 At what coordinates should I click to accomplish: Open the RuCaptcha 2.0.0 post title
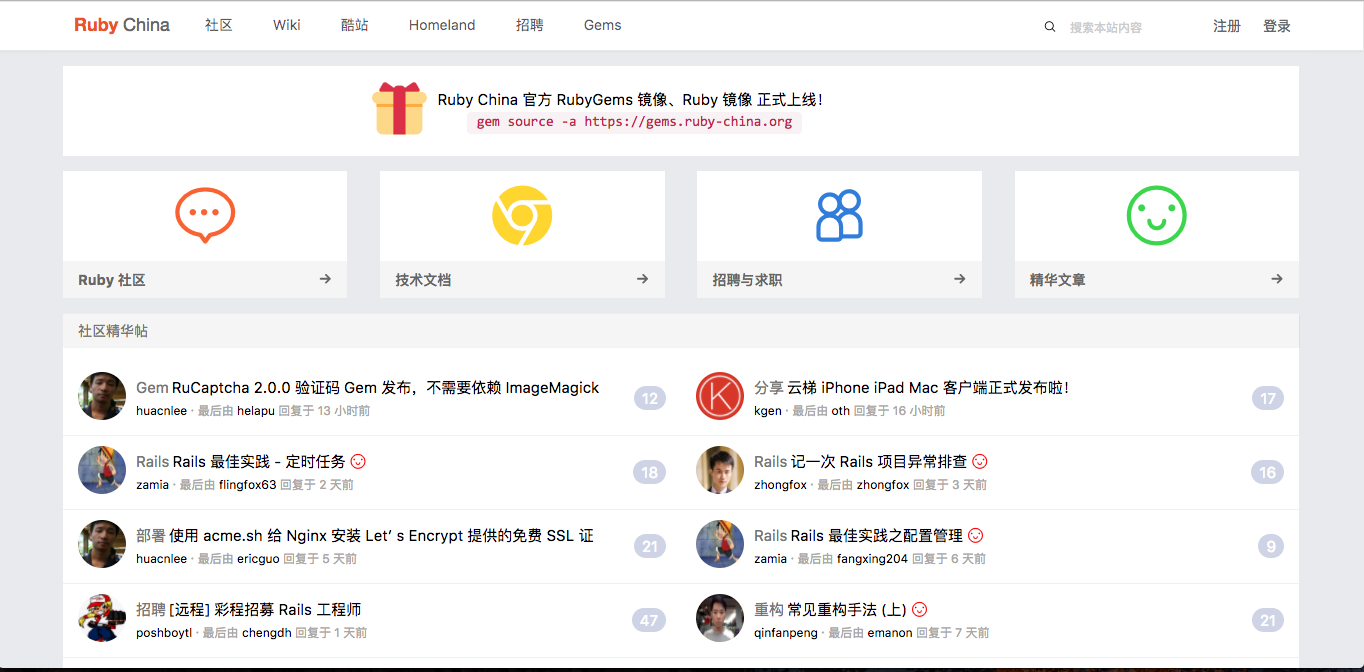click(x=386, y=387)
